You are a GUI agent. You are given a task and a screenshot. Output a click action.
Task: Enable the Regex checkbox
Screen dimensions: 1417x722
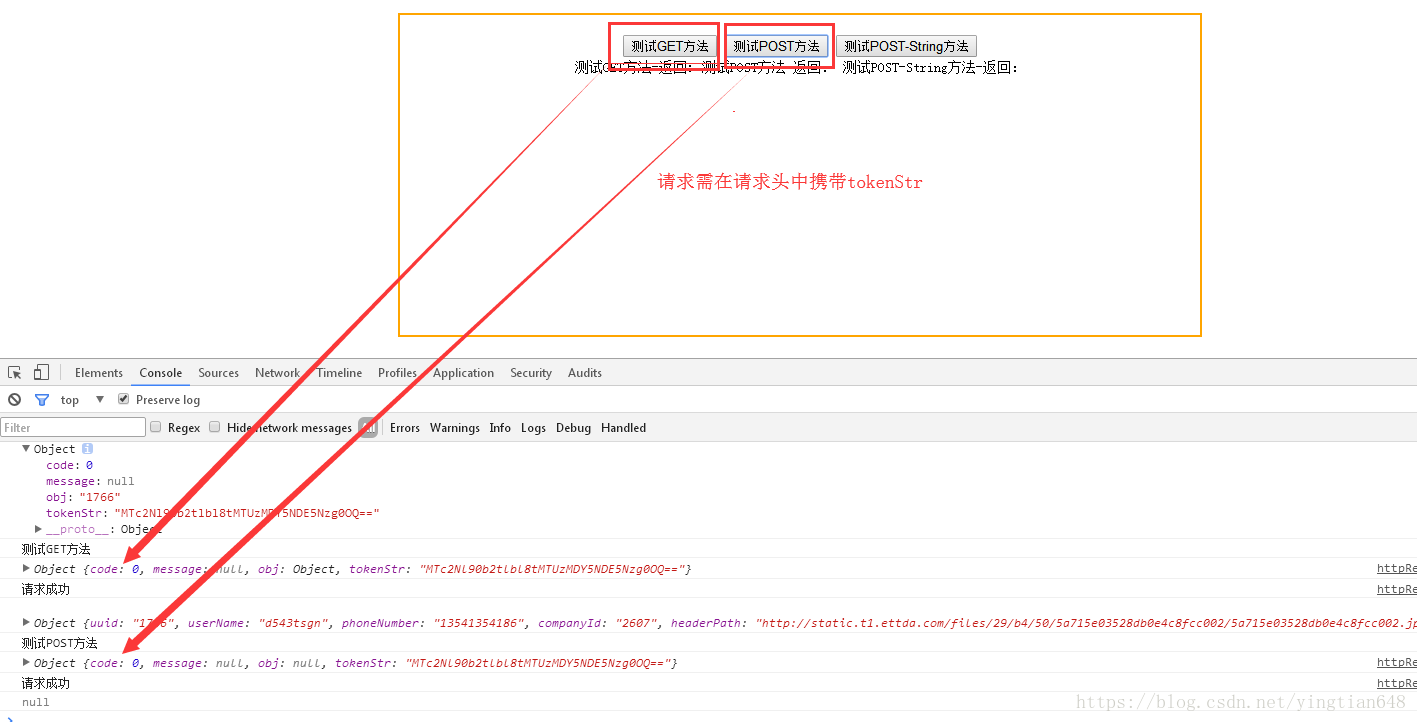(x=156, y=427)
